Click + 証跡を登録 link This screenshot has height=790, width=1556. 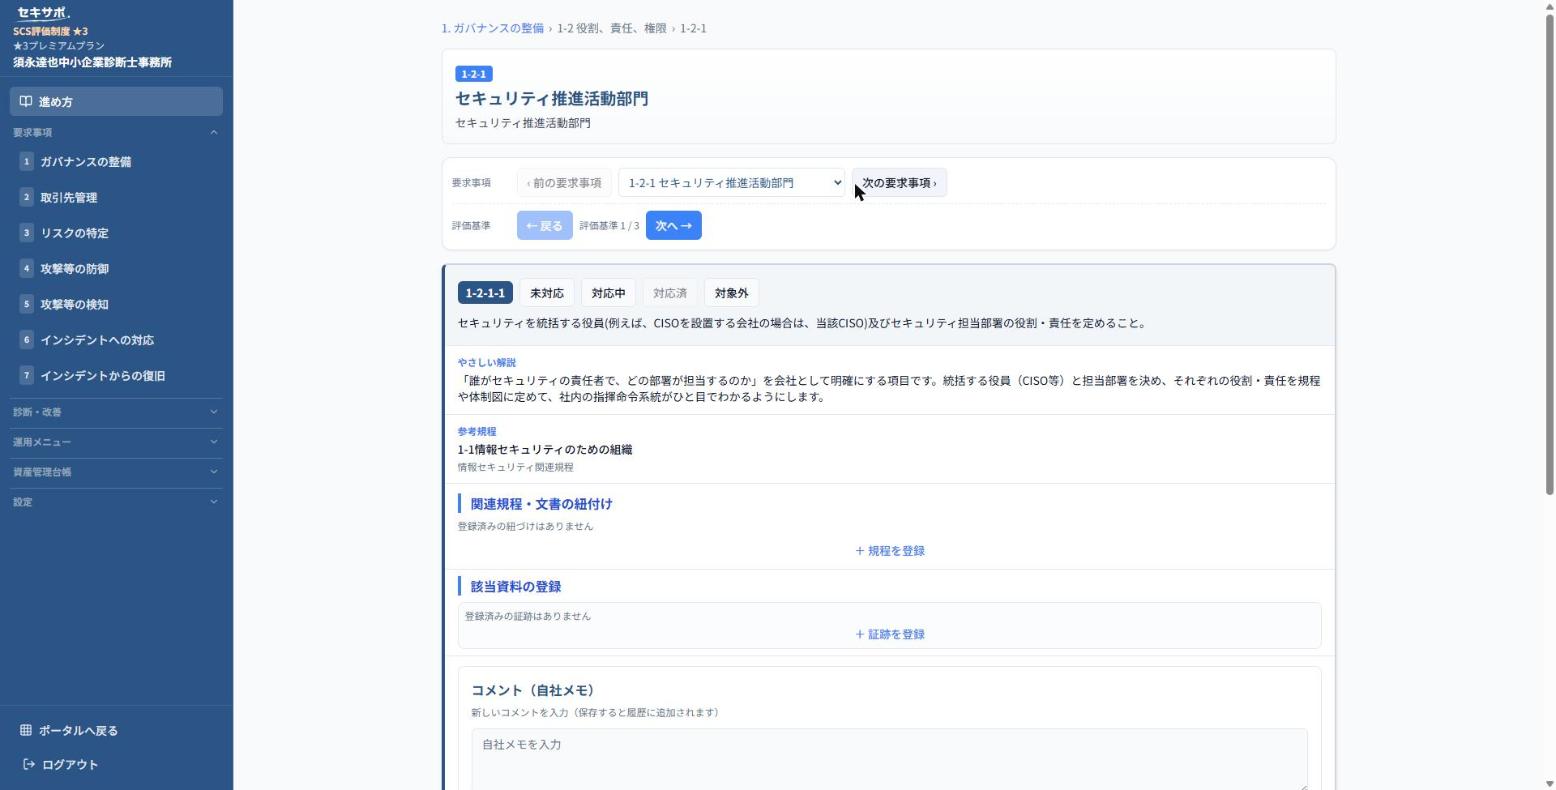coord(889,634)
